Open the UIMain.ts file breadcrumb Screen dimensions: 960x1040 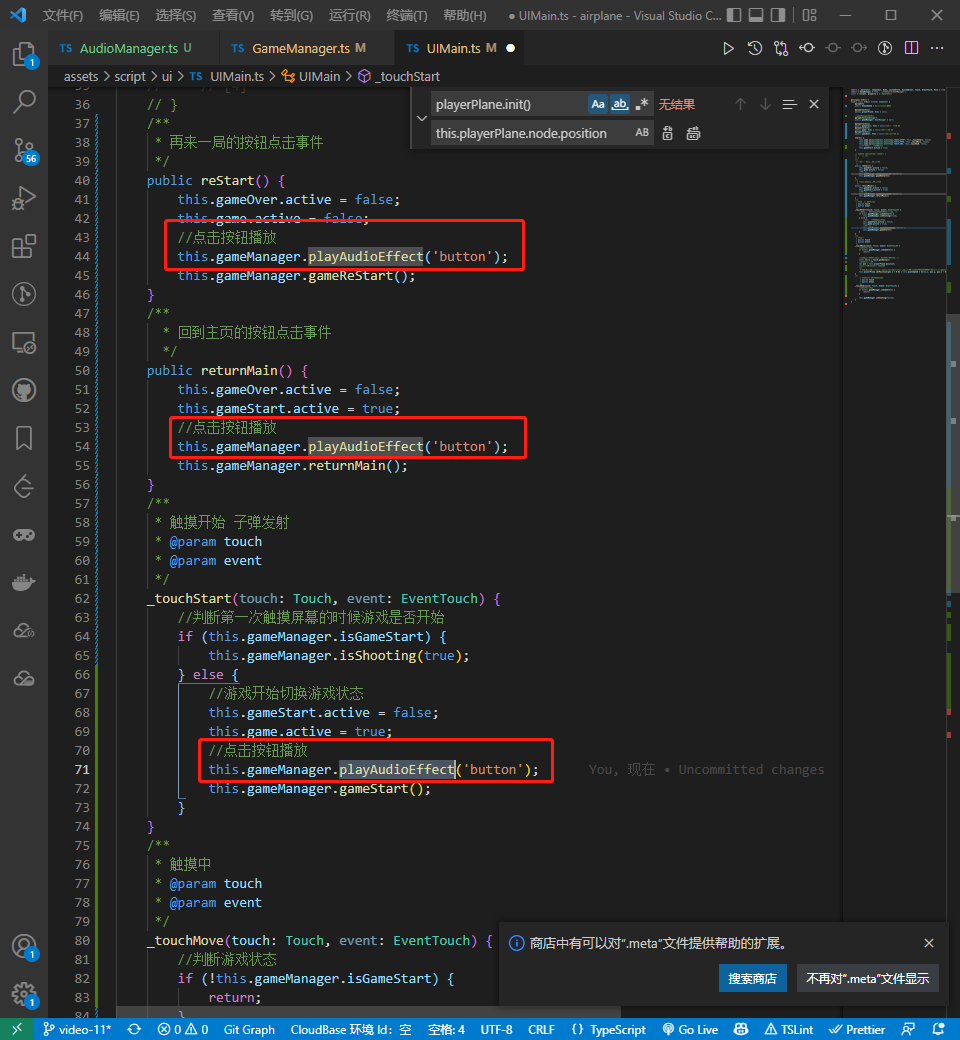pyautogui.click(x=228, y=76)
